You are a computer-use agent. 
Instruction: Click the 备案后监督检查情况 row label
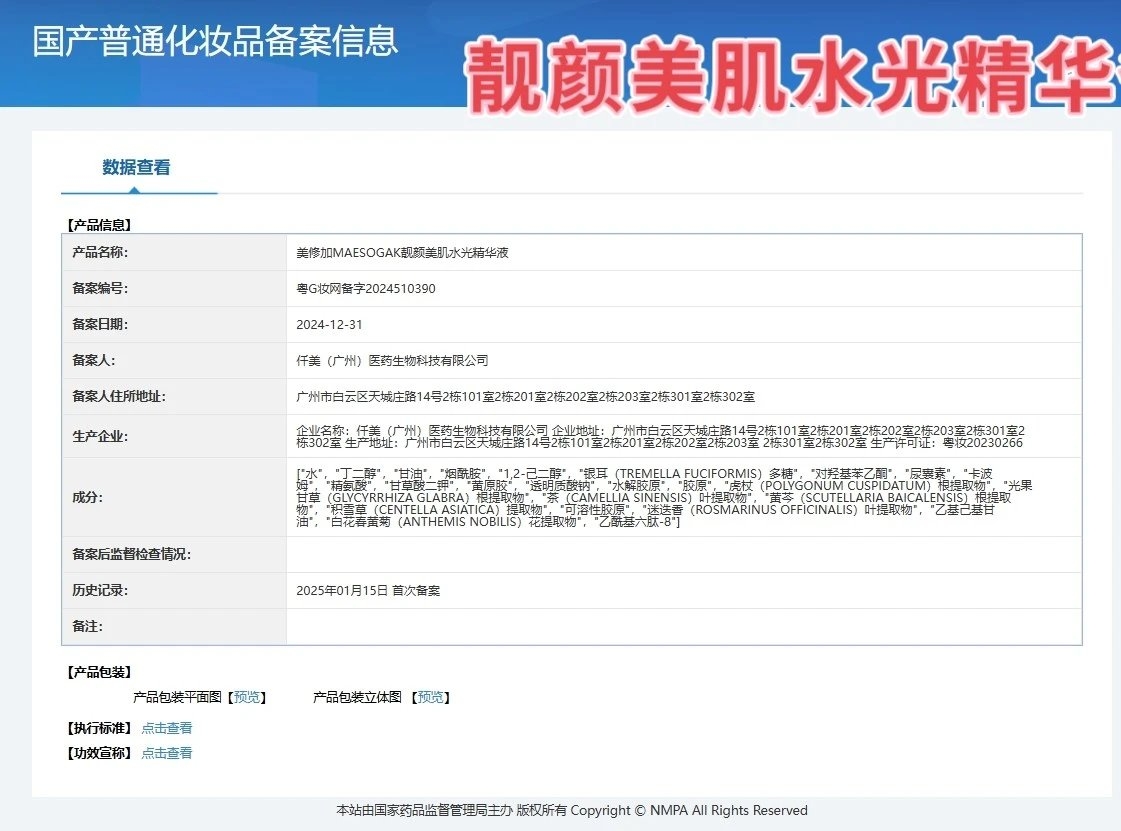point(132,554)
